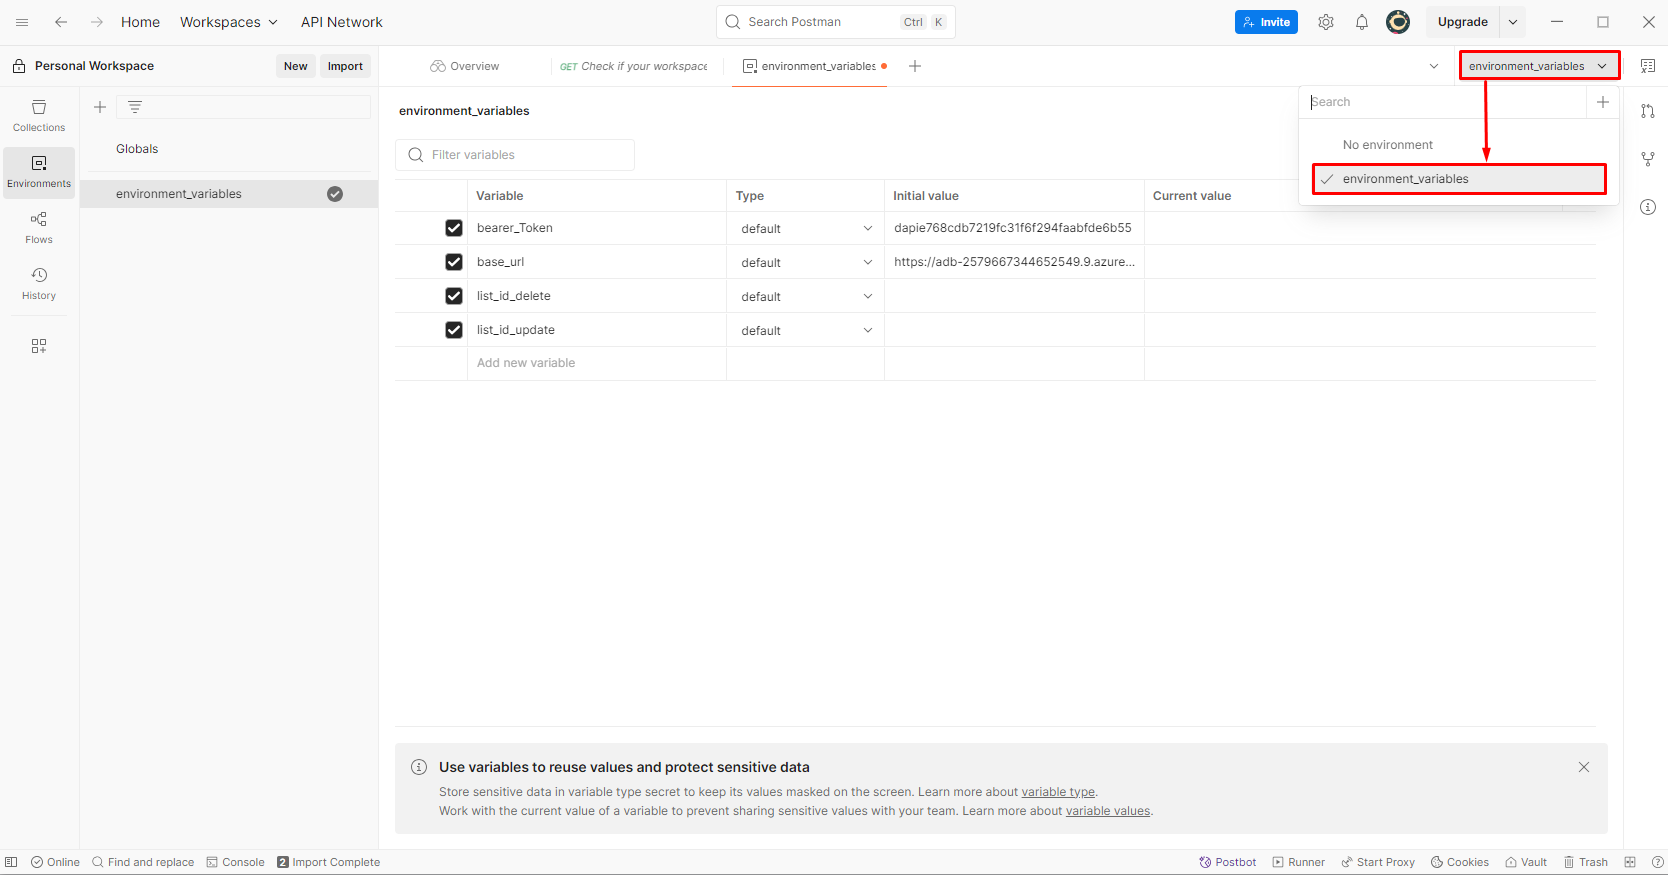
Task: Expand the Workspaces dropdown menu
Action: click(x=229, y=22)
